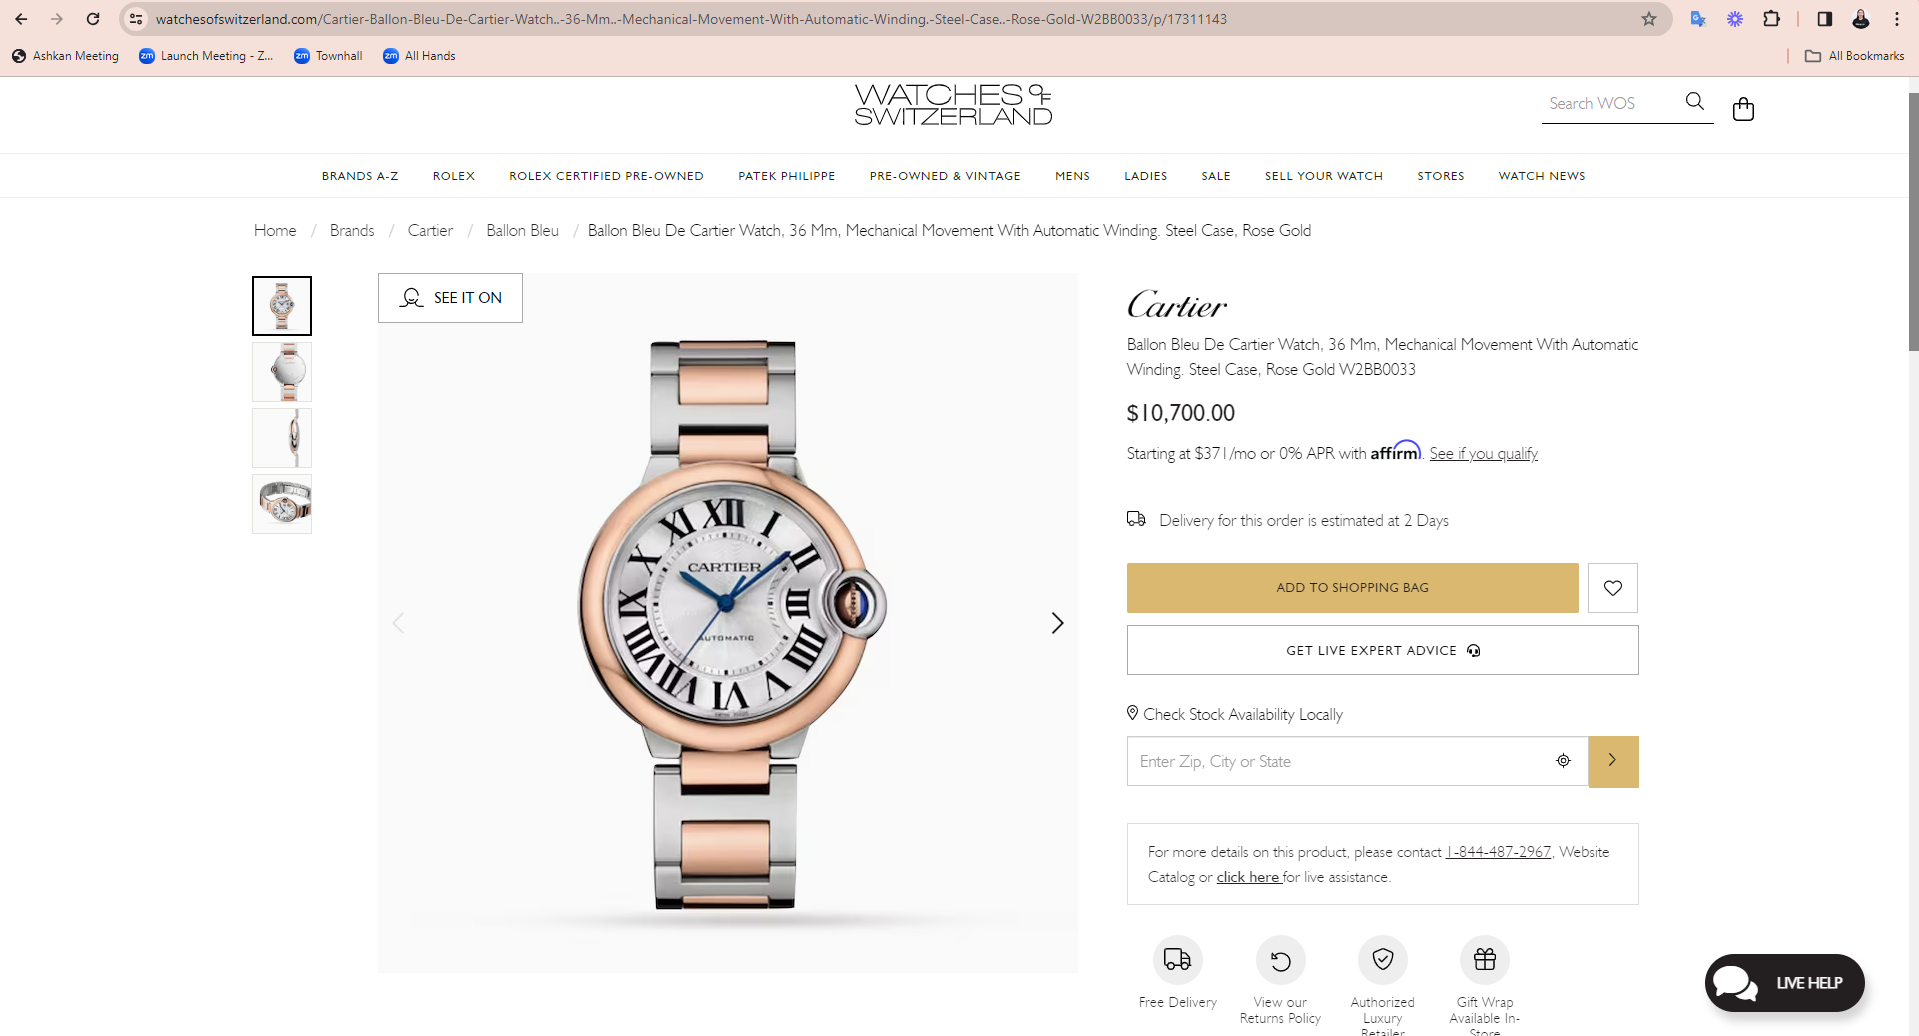1919x1036 pixels.
Task: Open the shopping bag icon
Action: coord(1743,108)
